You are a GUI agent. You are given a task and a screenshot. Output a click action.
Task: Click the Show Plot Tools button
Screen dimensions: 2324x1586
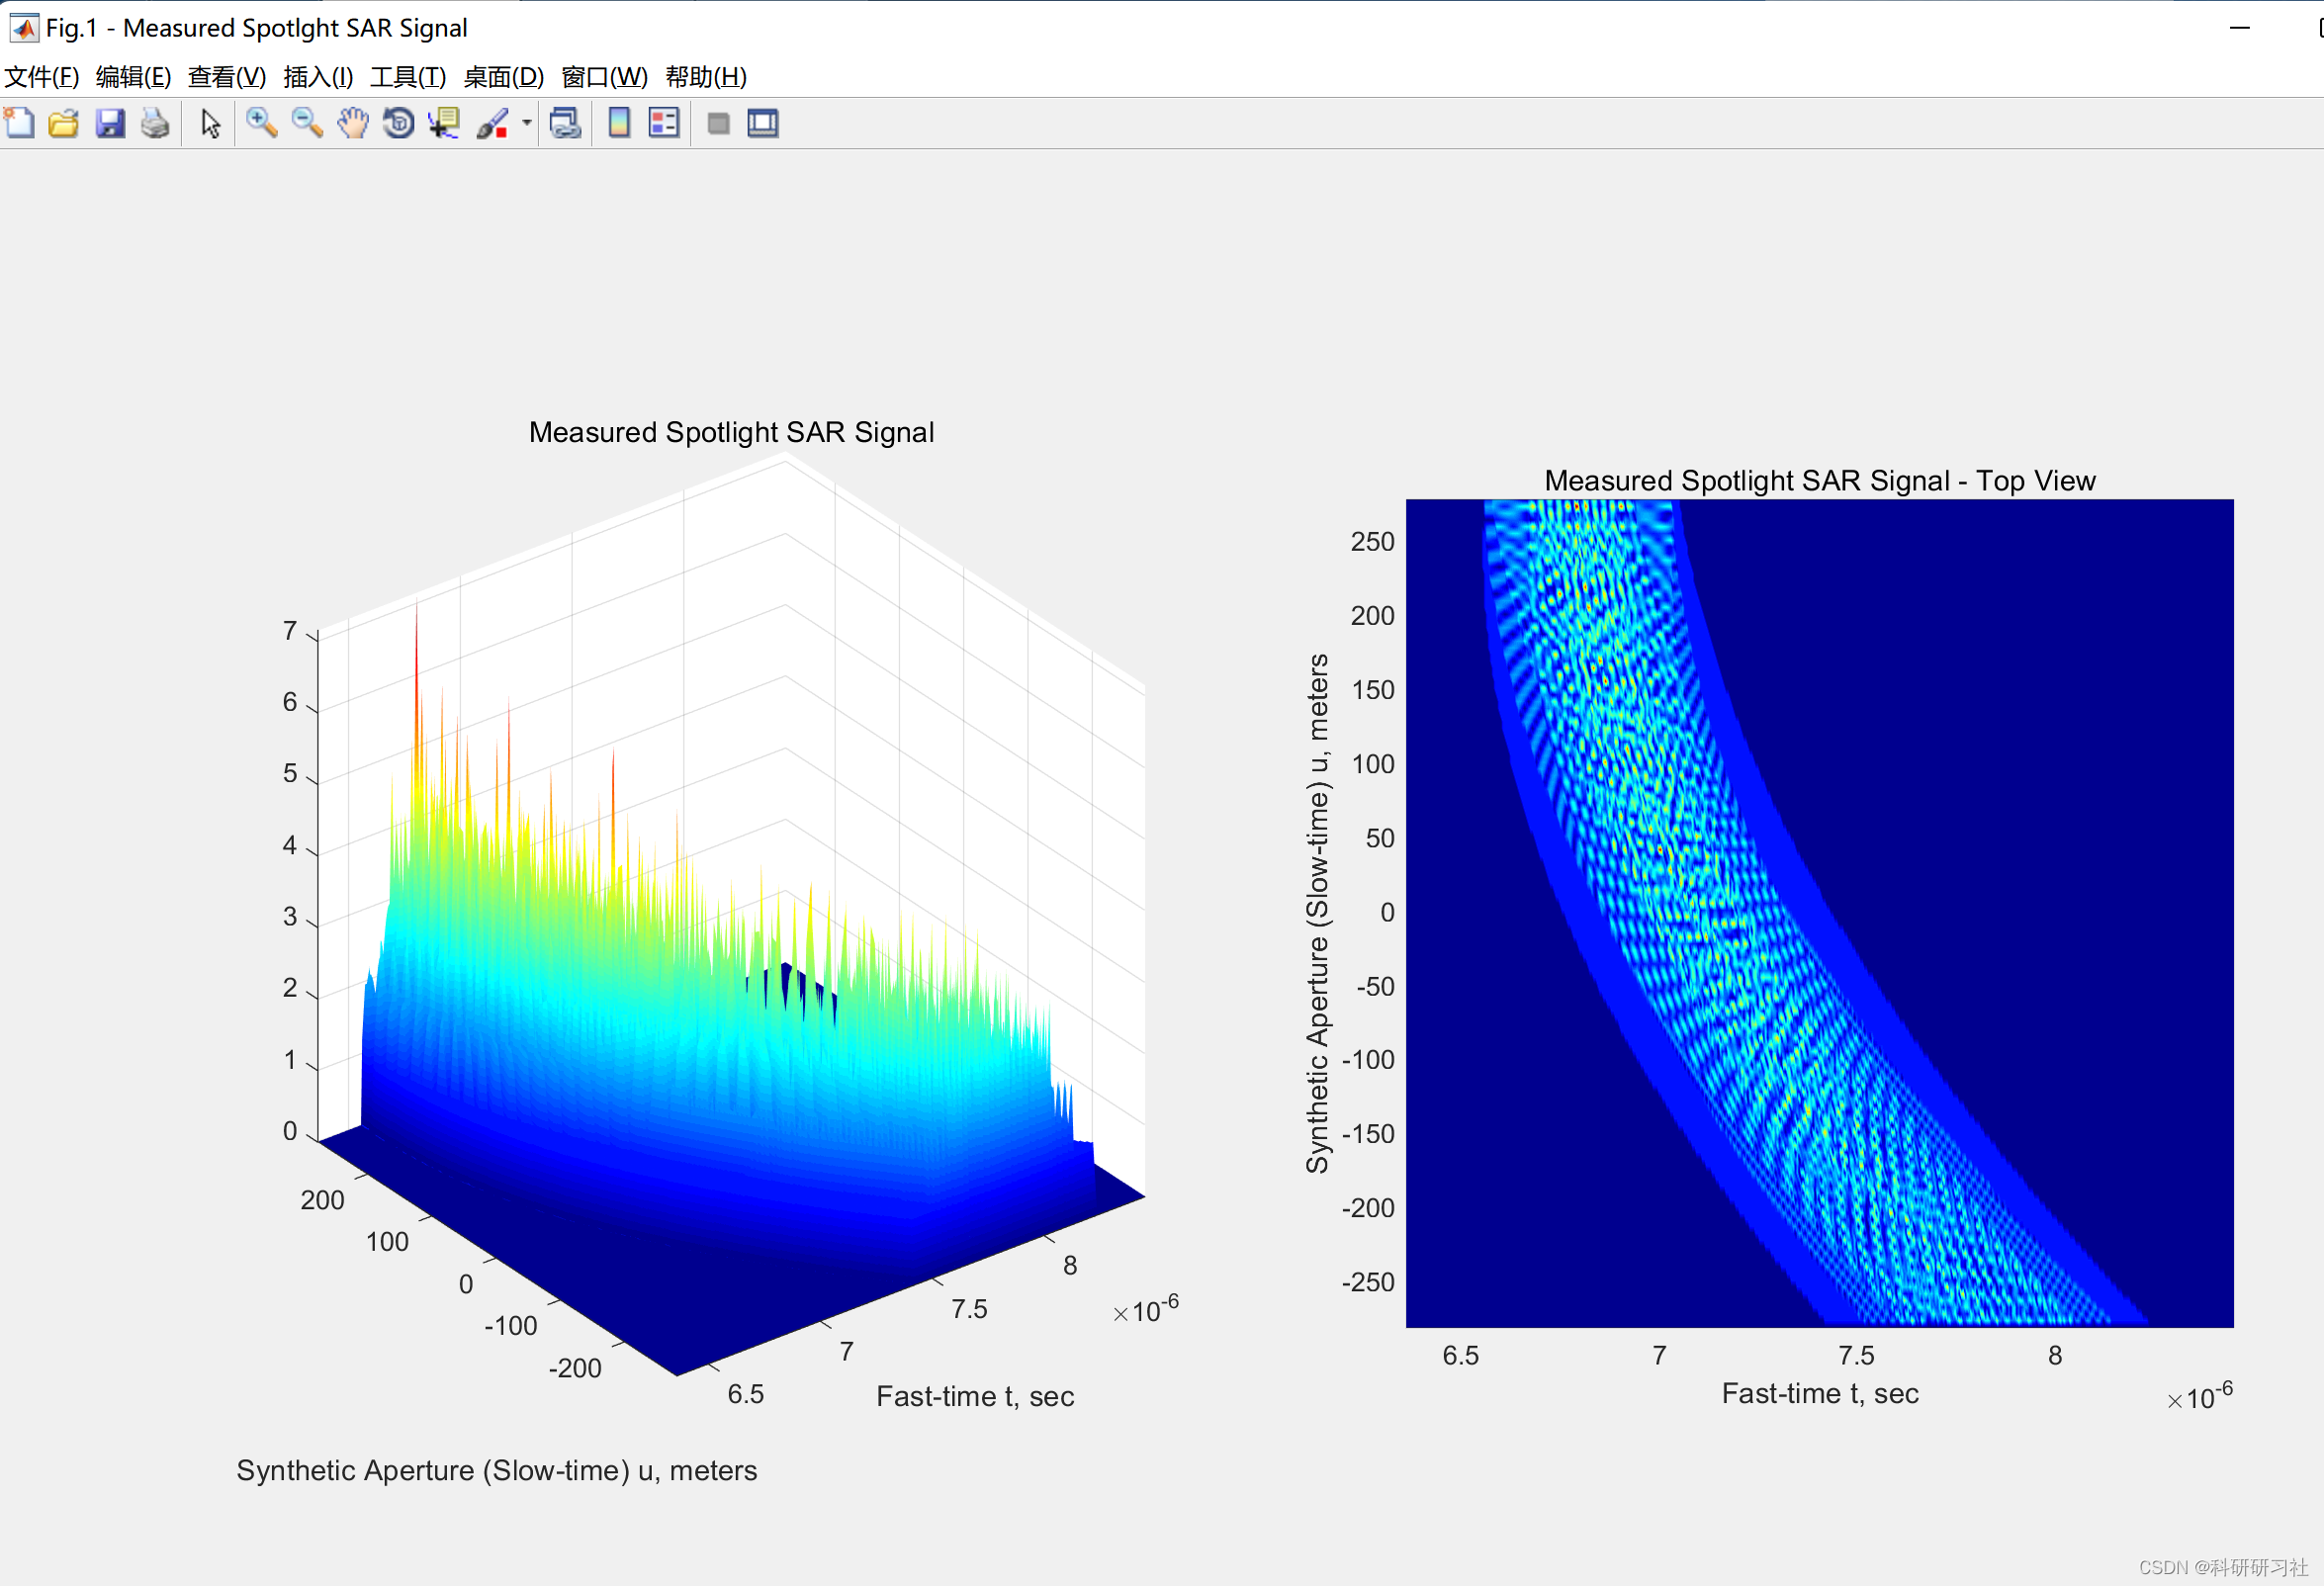coord(763,123)
